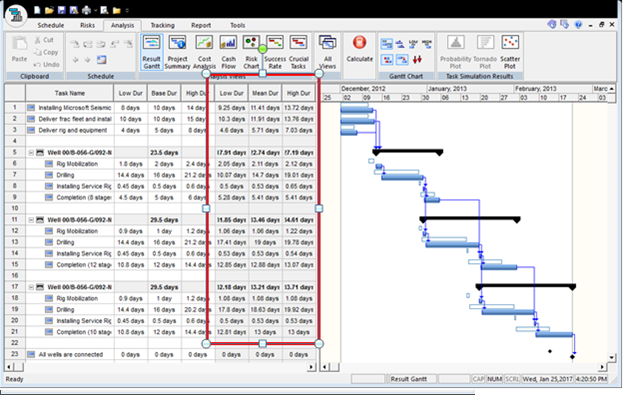Open the Crucial Tasks view
This screenshot has width=624, height=396.
(298, 52)
